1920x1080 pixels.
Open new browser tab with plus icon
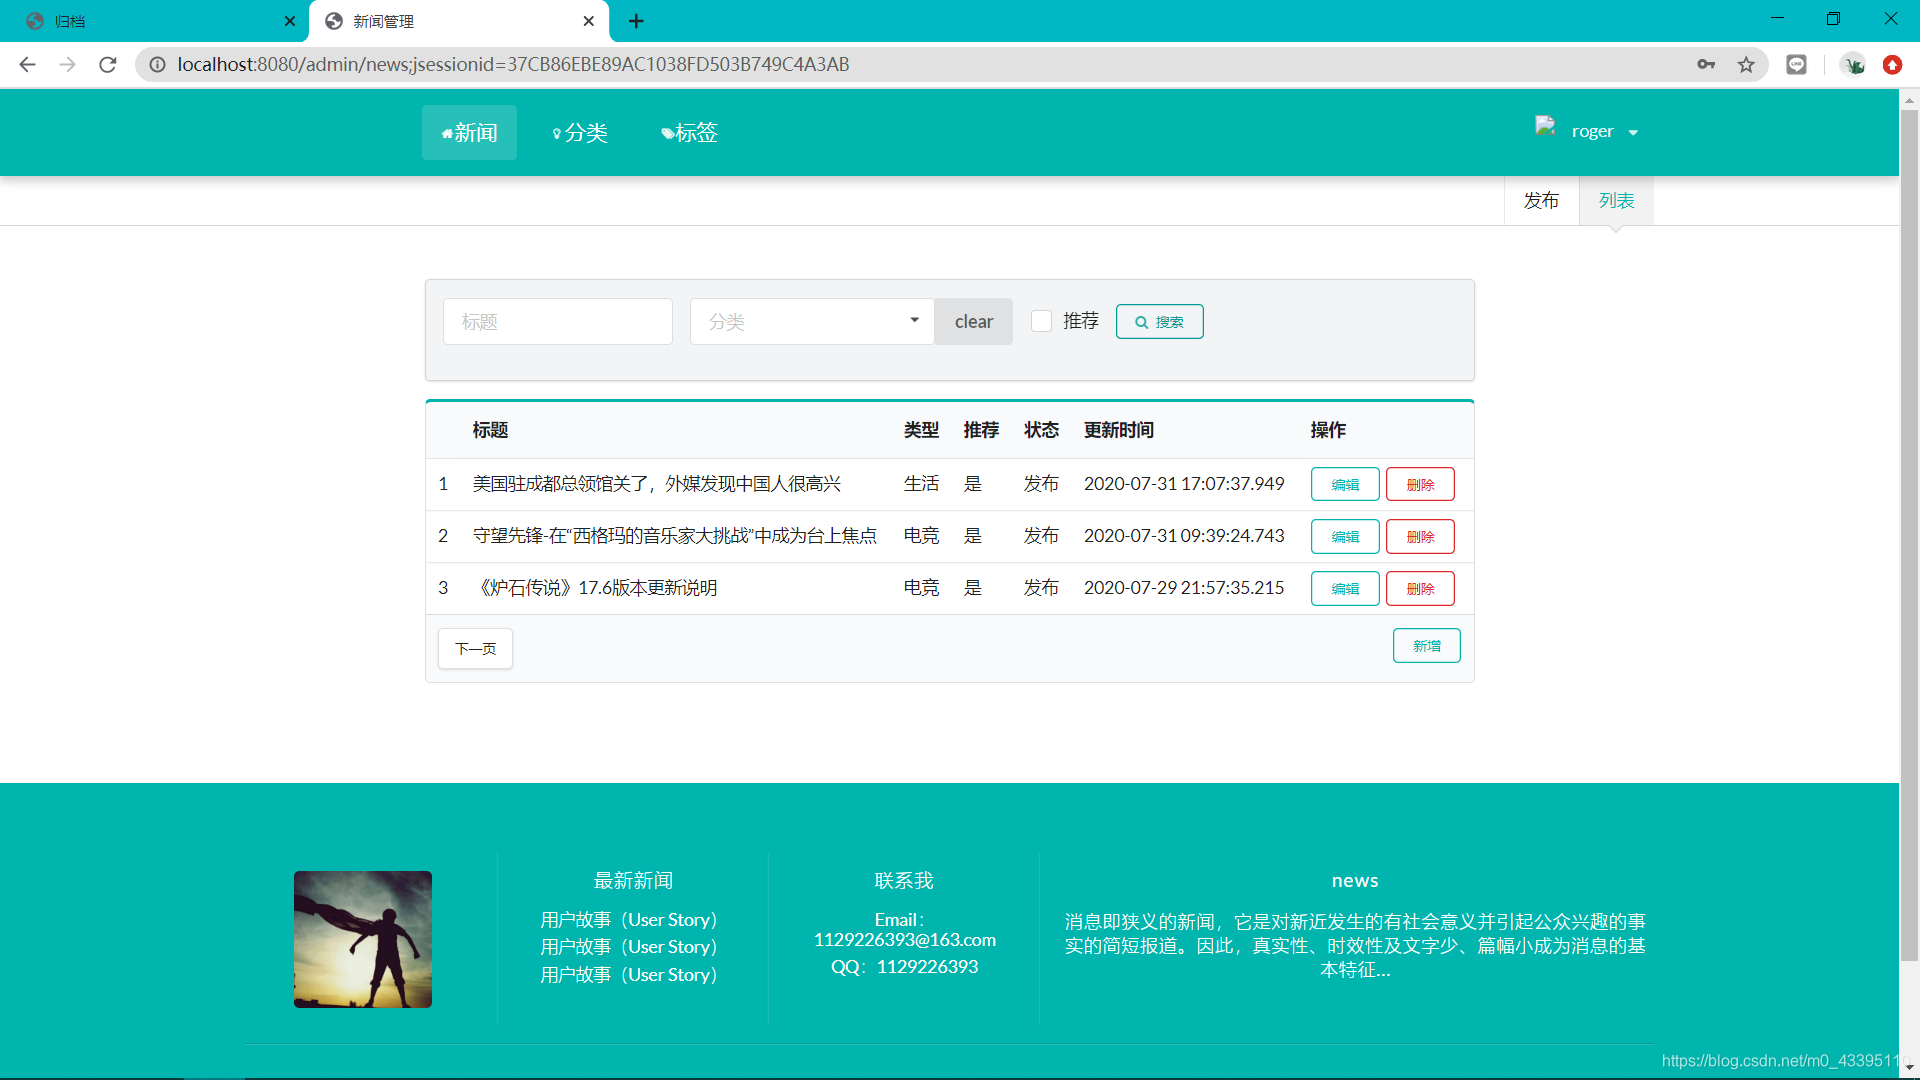(636, 21)
